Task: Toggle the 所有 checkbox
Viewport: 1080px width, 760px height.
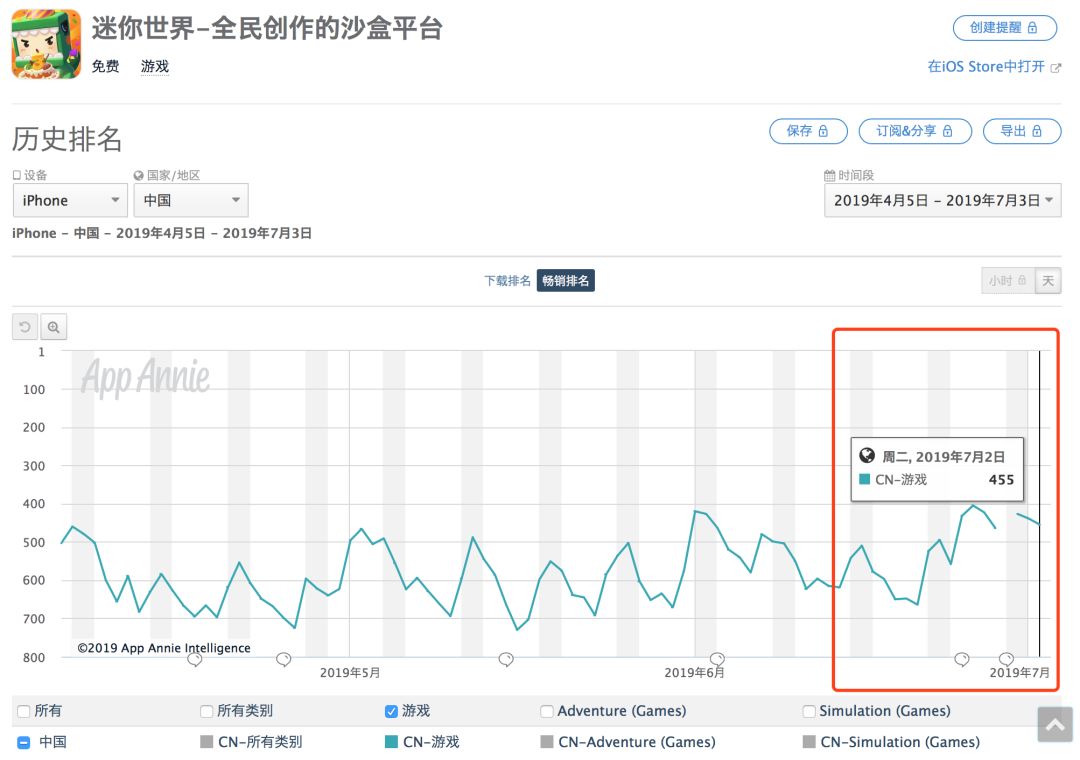Action: click(24, 711)
